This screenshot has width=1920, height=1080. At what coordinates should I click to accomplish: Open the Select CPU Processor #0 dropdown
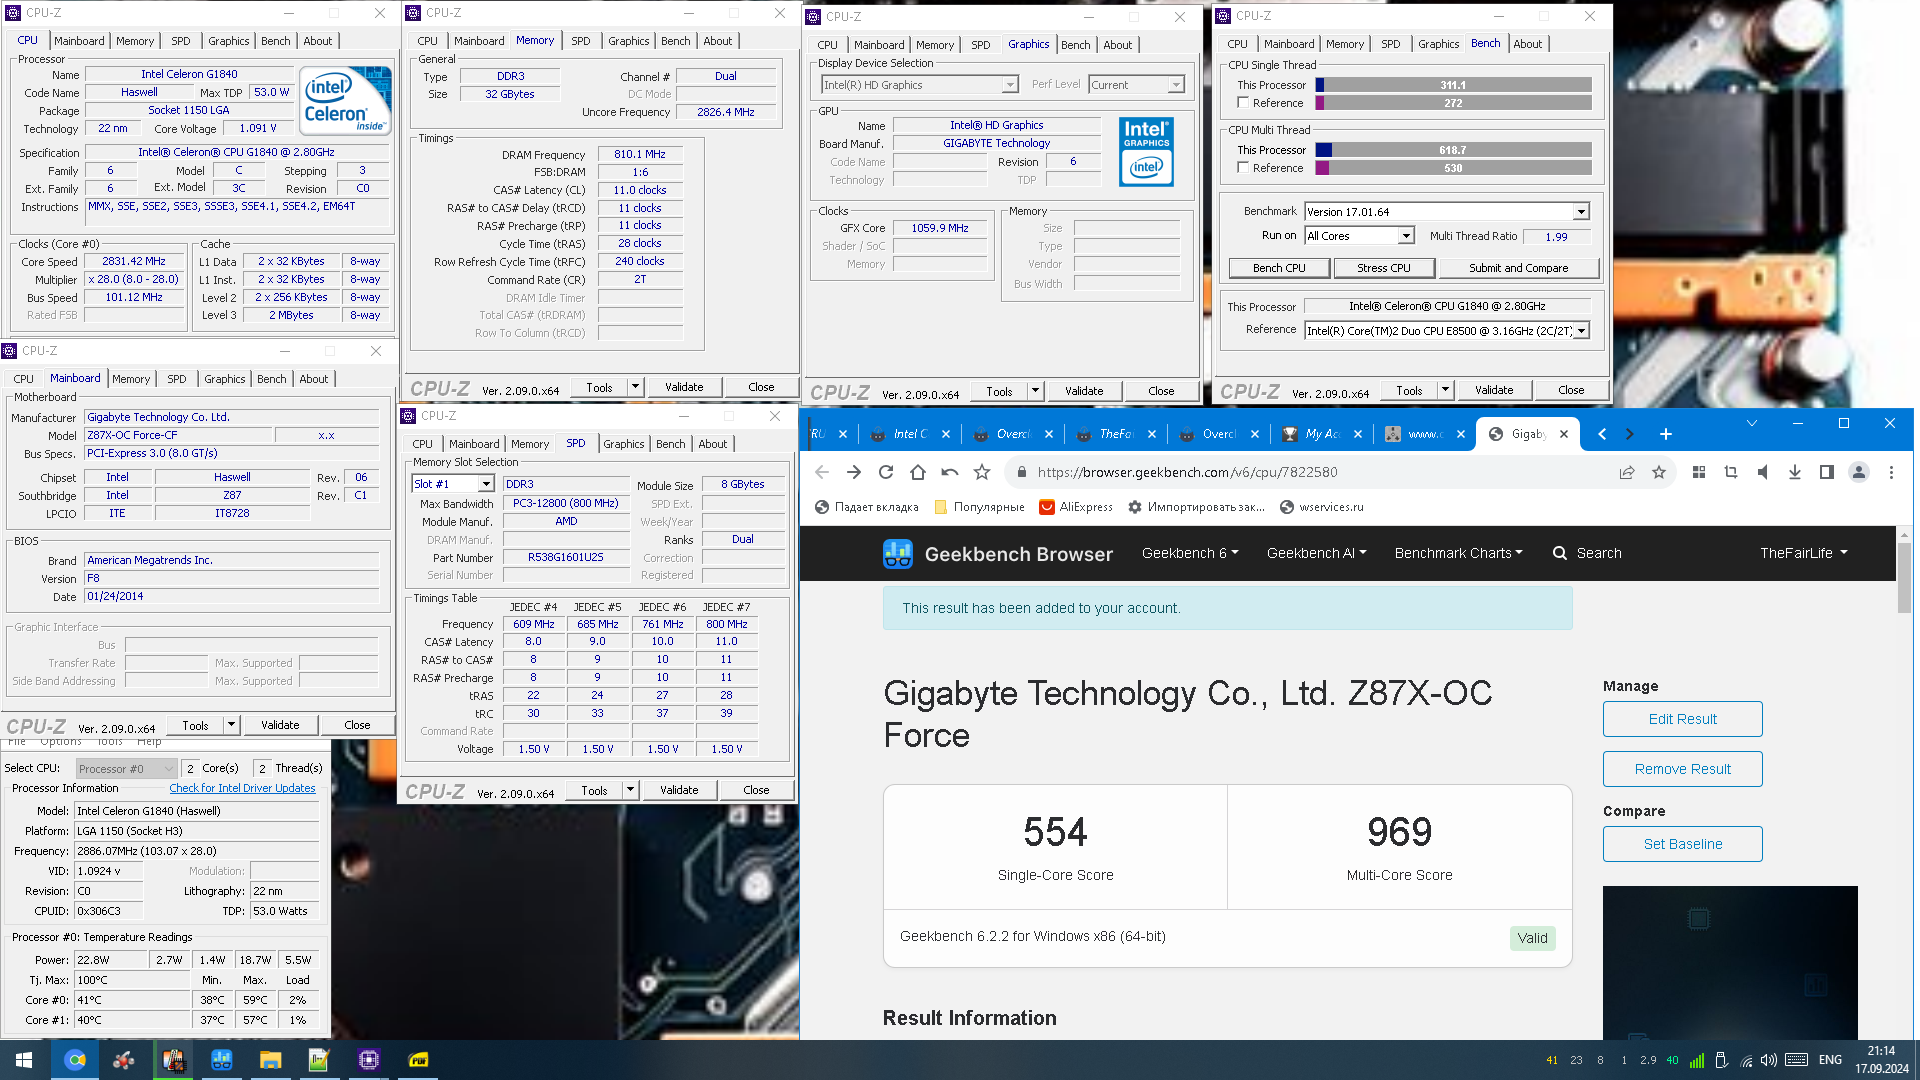point(127,769)
